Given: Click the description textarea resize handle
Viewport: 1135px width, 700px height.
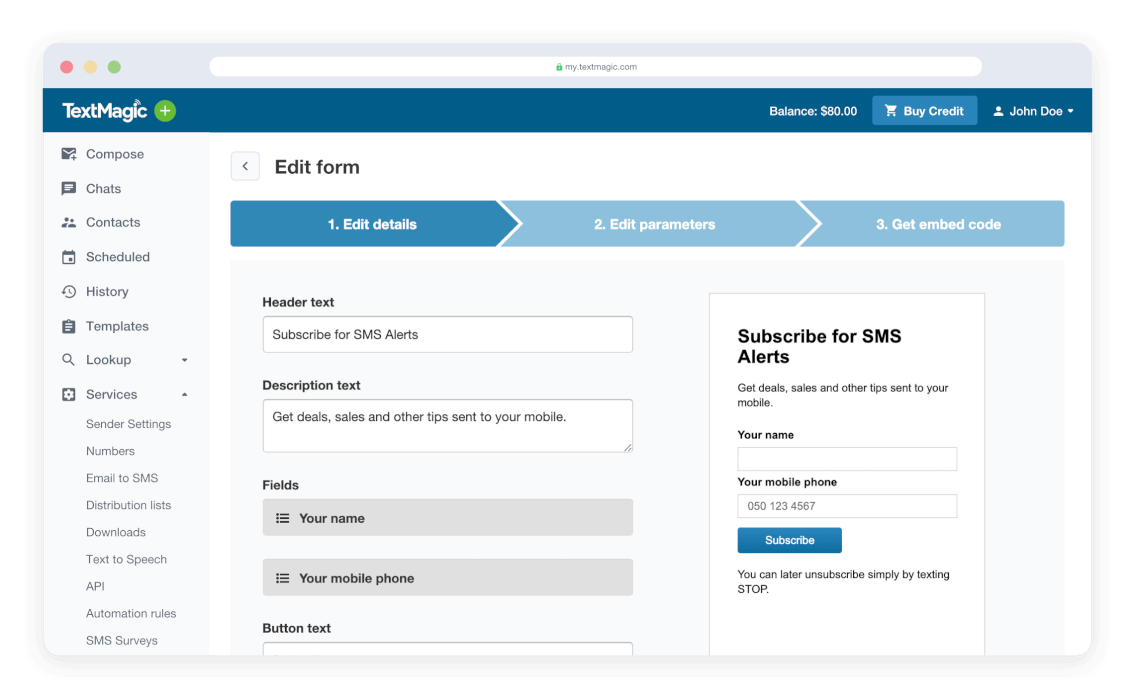Looking at the screenshot, I should pyautogui.click(x=628, y=447).
